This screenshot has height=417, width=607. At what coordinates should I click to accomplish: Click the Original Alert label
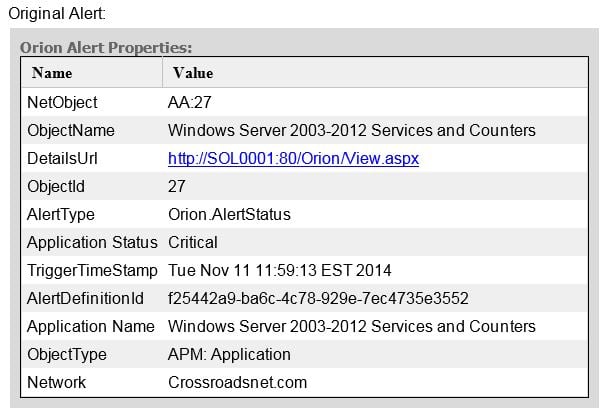click(57, 14)
